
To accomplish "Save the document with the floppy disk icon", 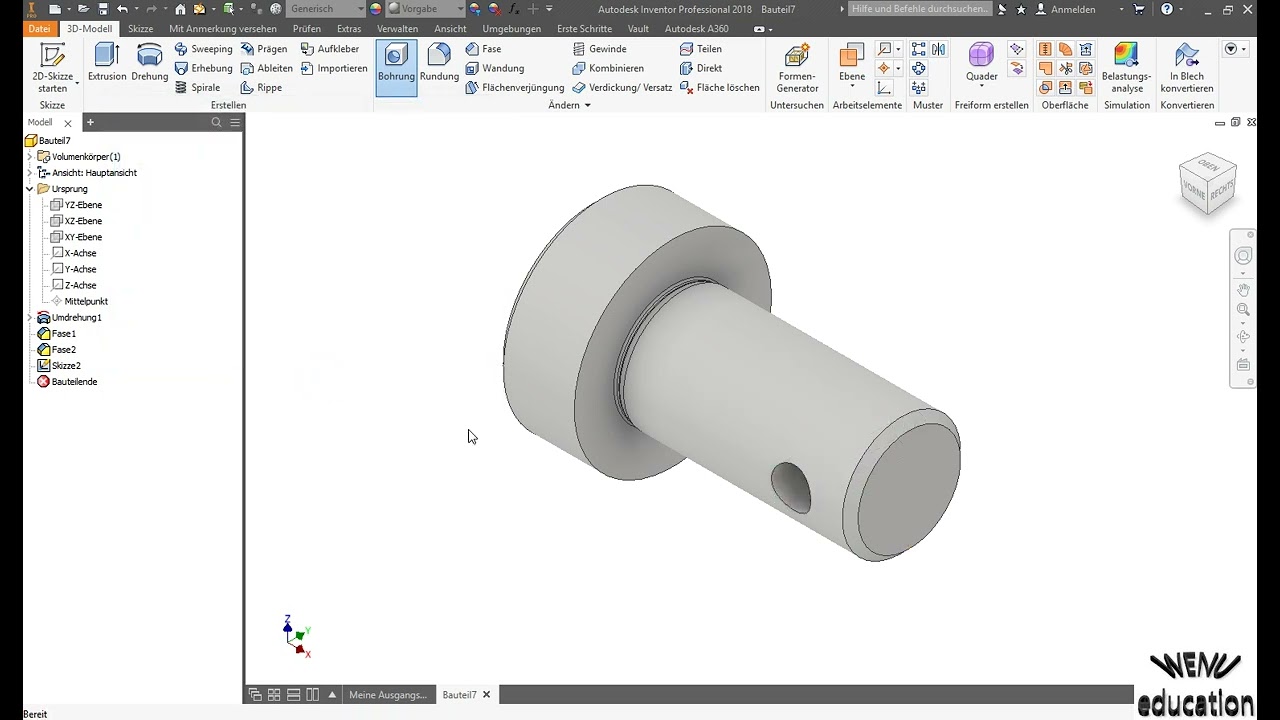I will (x=102, y=9).
